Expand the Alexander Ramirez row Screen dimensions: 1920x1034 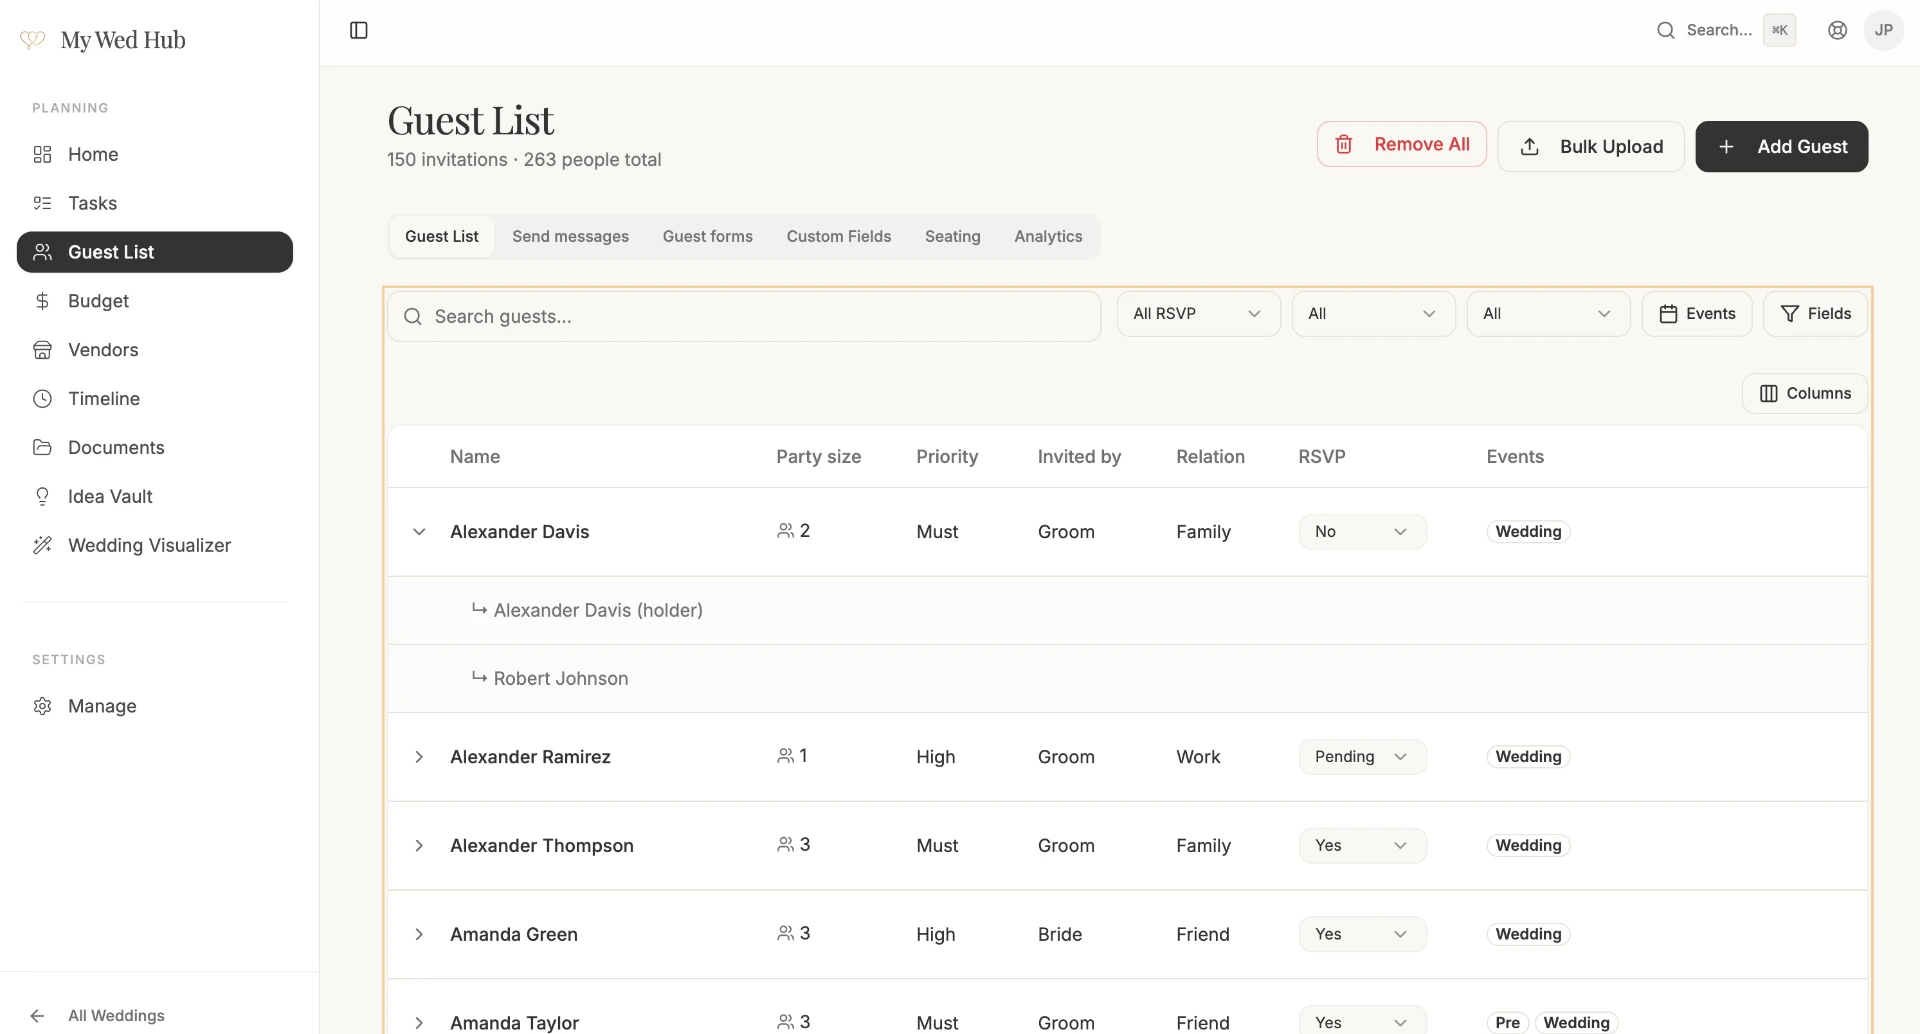[x=419, y=757]
